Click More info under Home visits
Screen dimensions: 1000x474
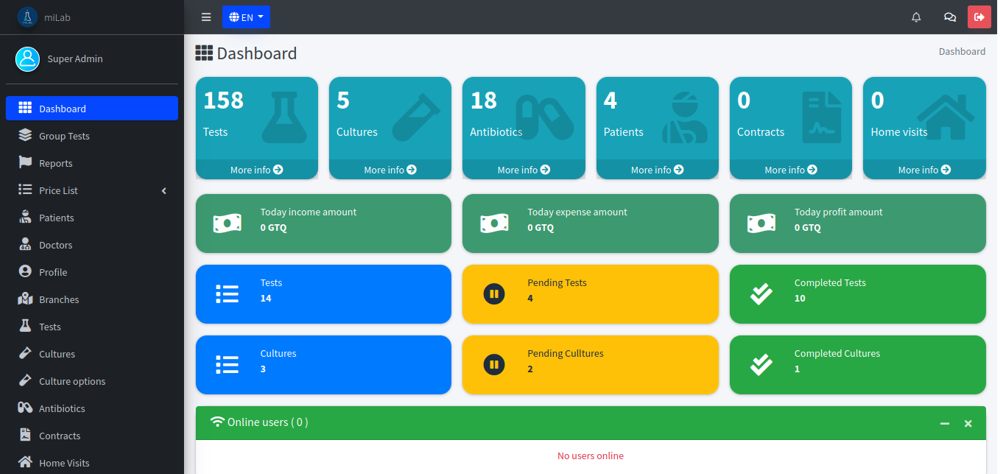[924, 170]
